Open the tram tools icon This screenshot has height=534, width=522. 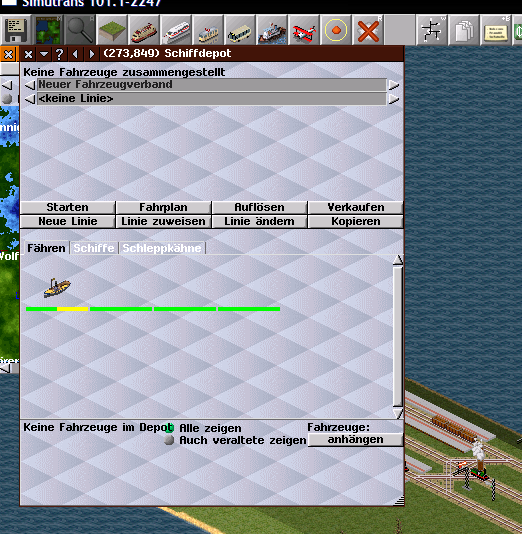208,30
